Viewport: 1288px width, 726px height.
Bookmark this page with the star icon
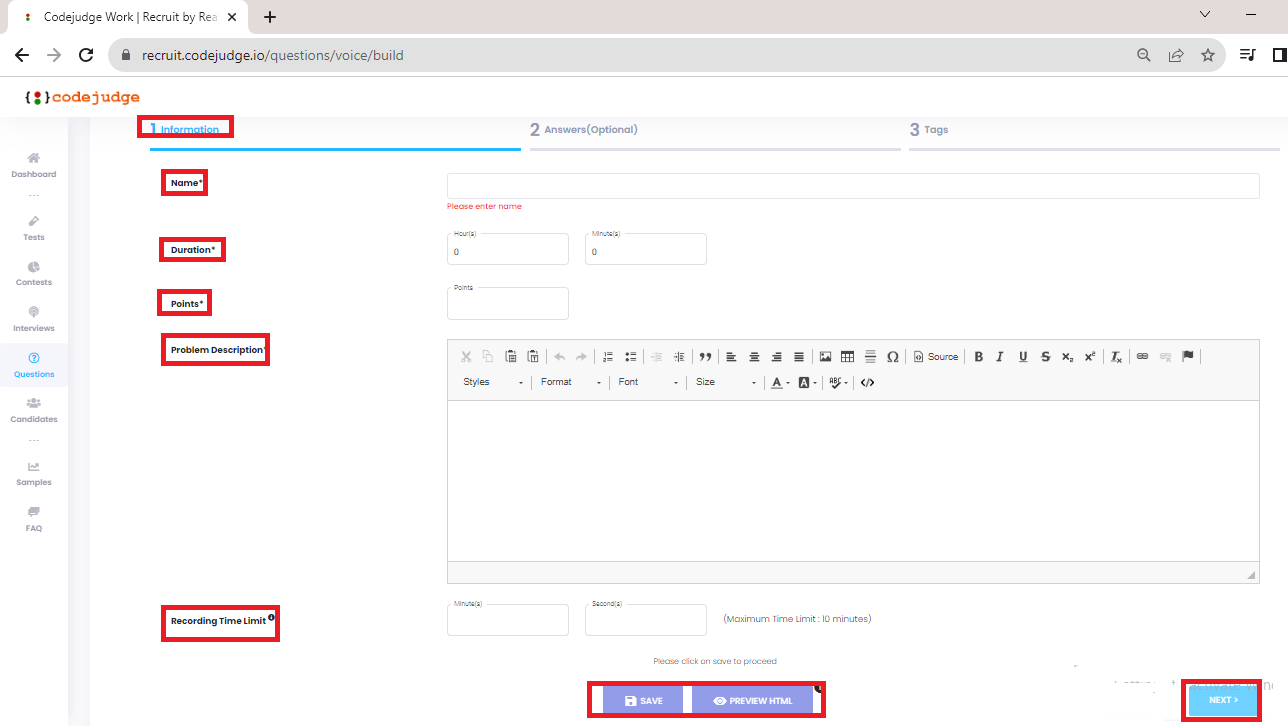click(1208, 55)
